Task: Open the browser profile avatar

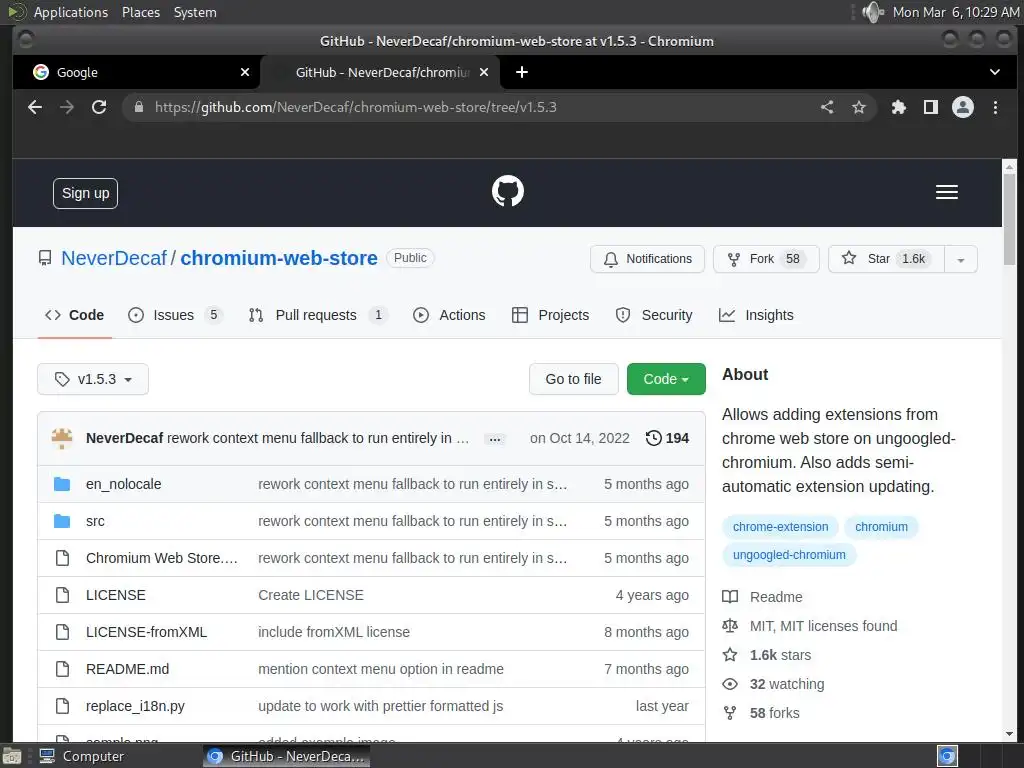Action: [963, 107]
